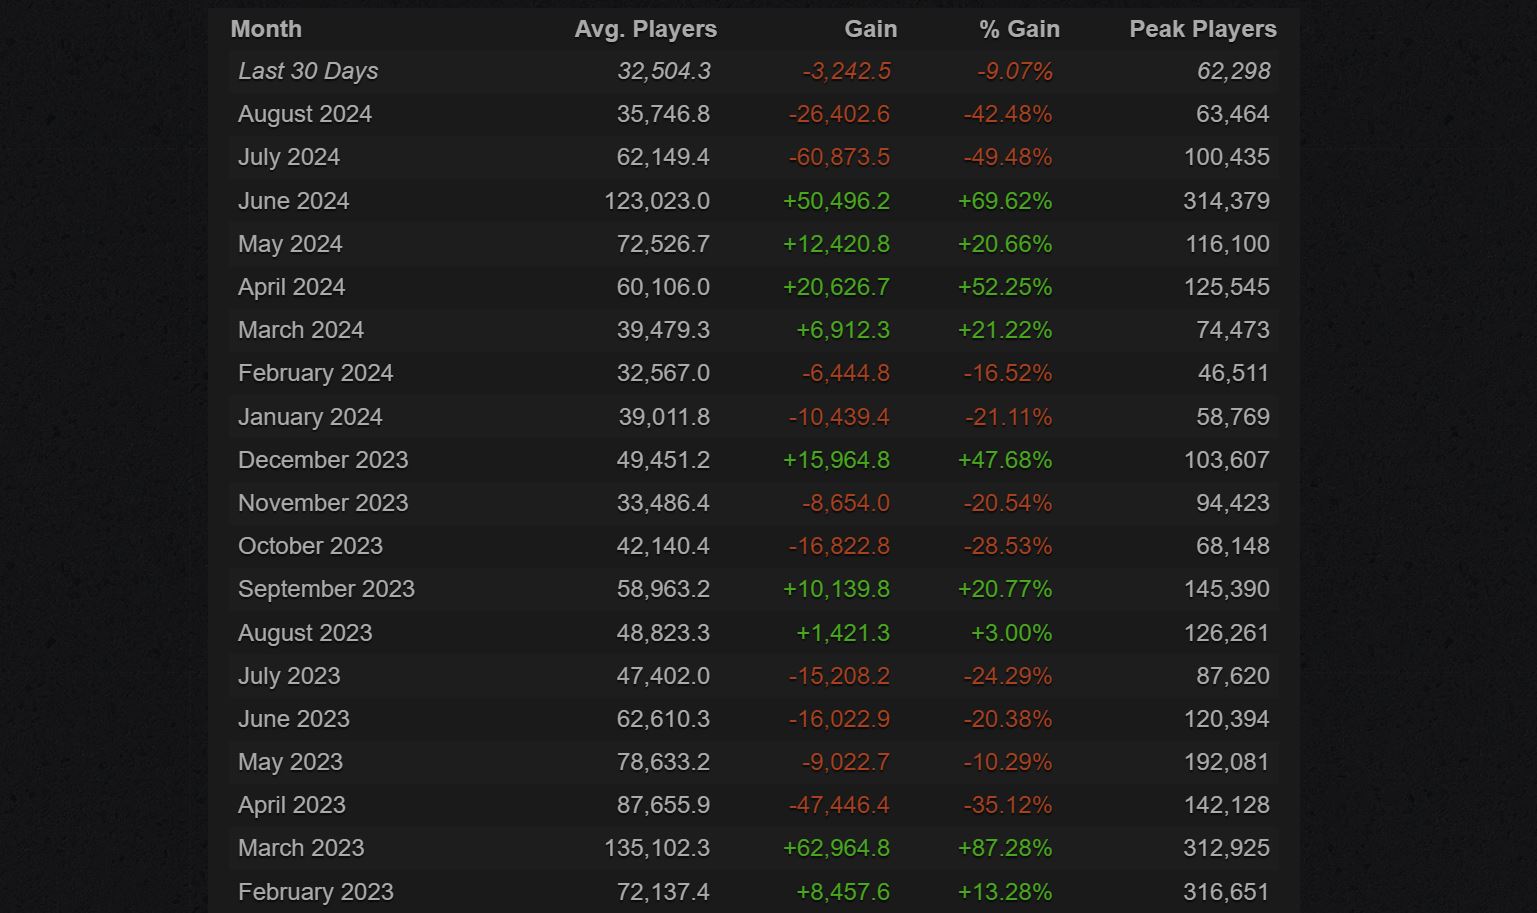The width and height of the screenshot is (1537, 913).
Task: Click peak players value 62,298
Action: tap(1234, 71)
